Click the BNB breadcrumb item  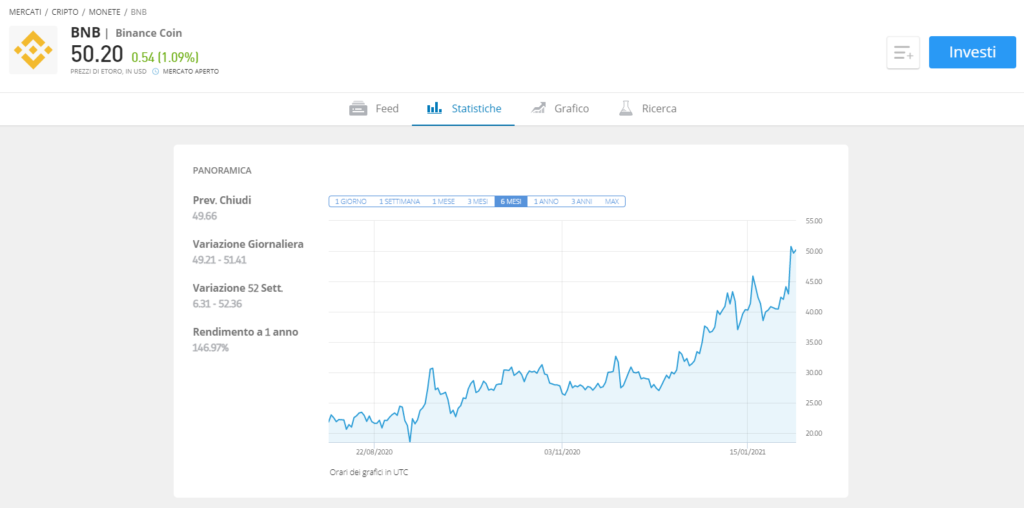pyautogui.click(x=139, y=12)
